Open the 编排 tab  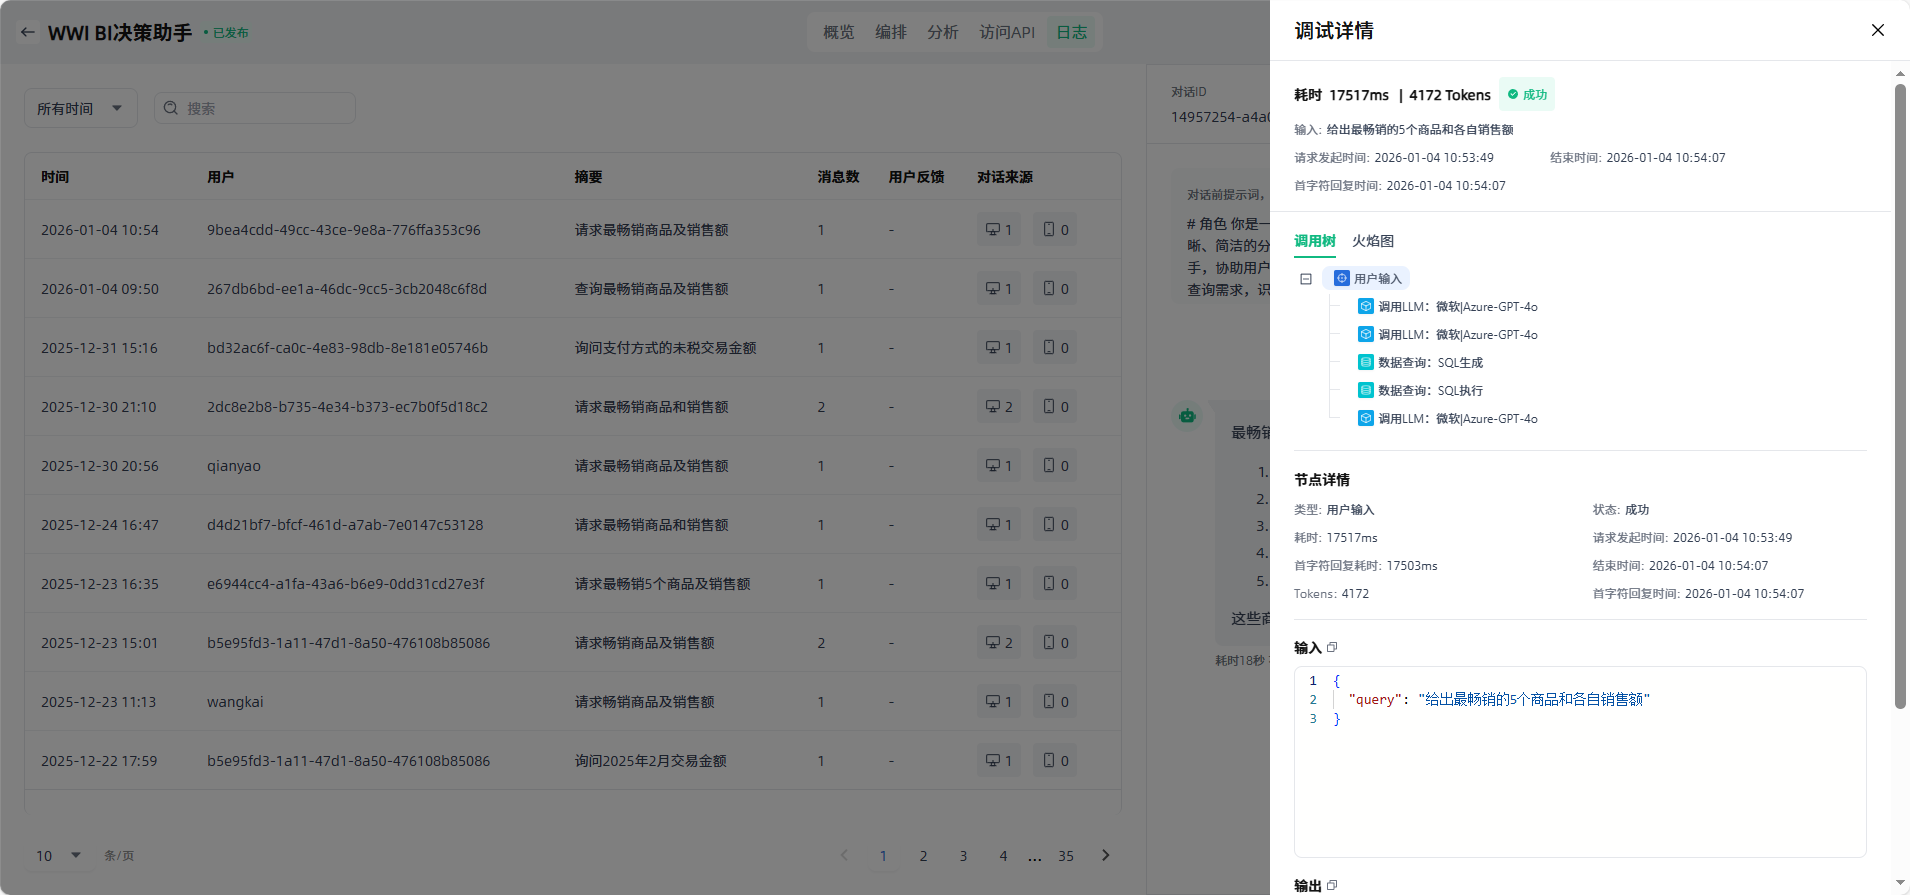coord(890,32)
